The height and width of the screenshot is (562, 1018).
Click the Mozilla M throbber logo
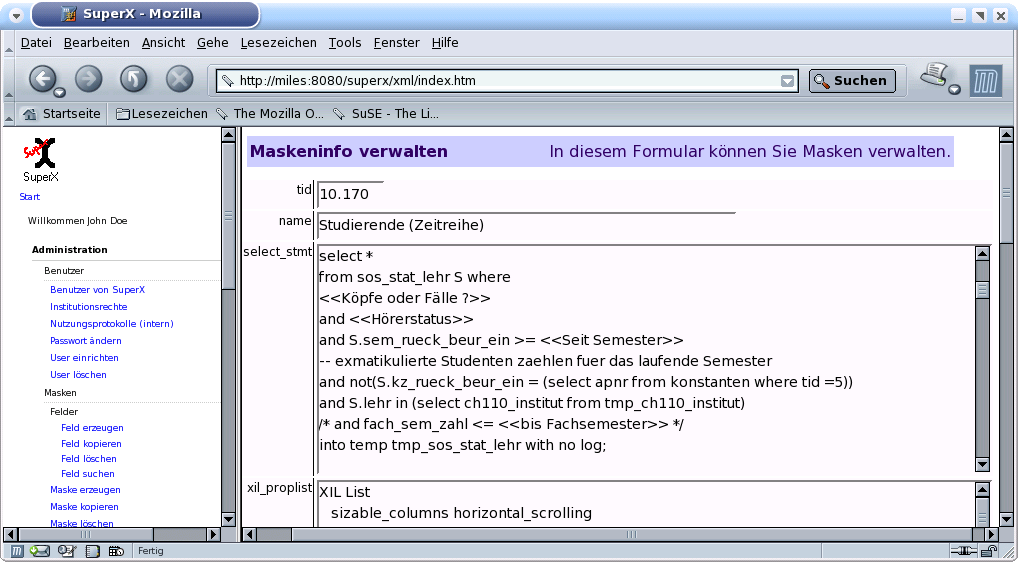[x=986, y=81]
